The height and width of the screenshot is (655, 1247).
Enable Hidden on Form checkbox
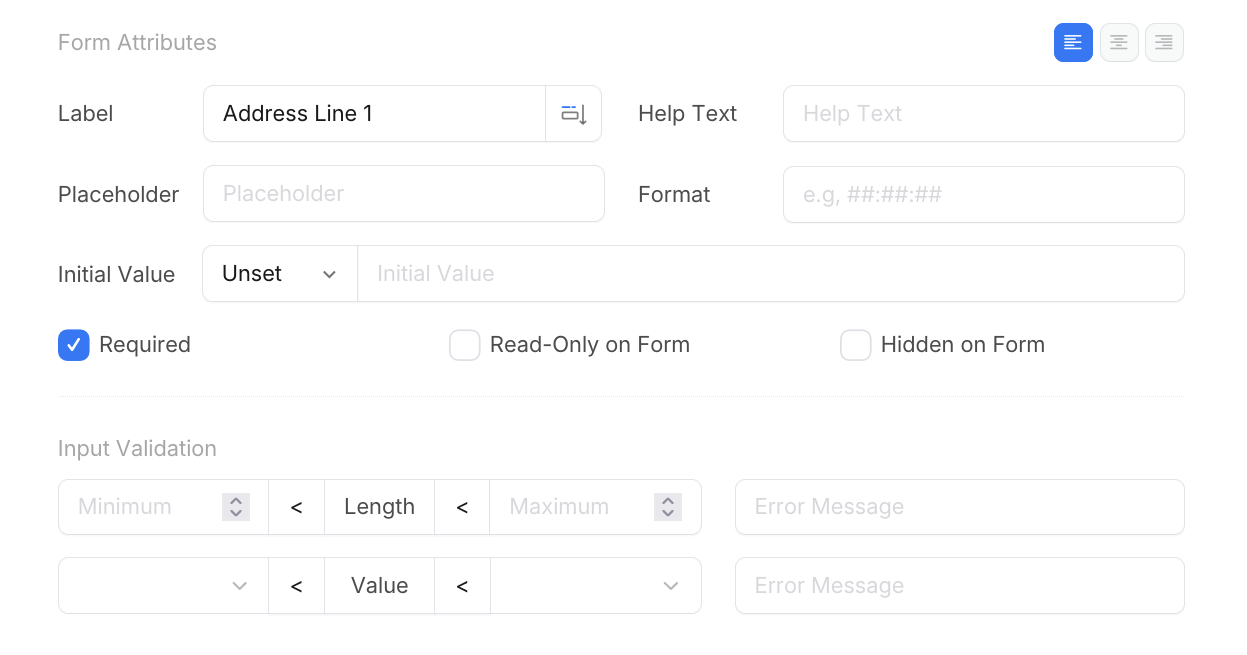tap(856, 345)
